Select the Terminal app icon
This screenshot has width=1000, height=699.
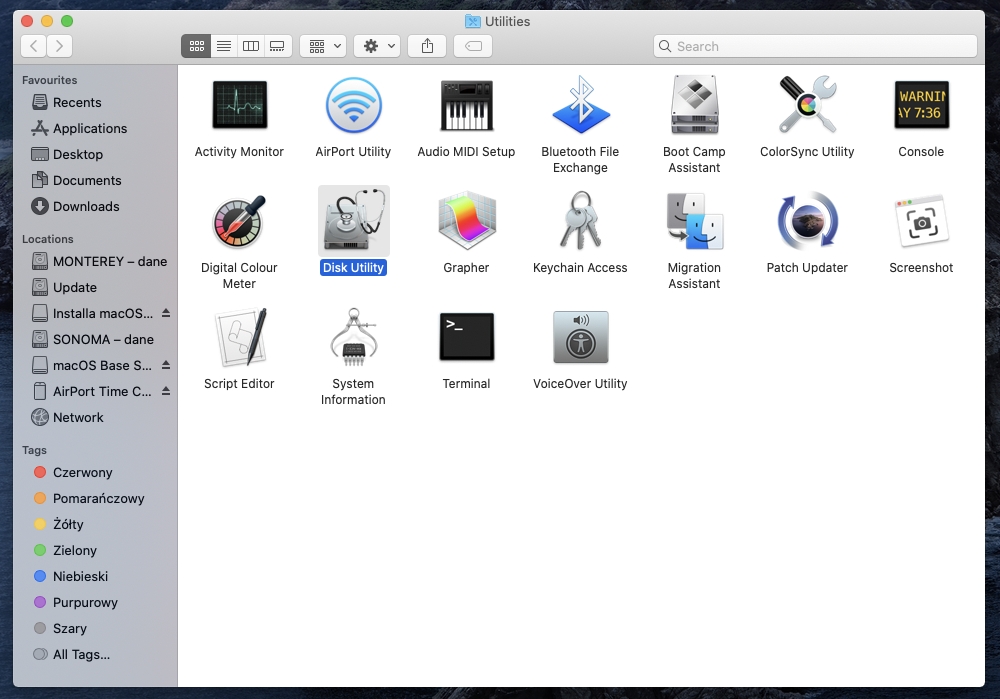(466, 337)
